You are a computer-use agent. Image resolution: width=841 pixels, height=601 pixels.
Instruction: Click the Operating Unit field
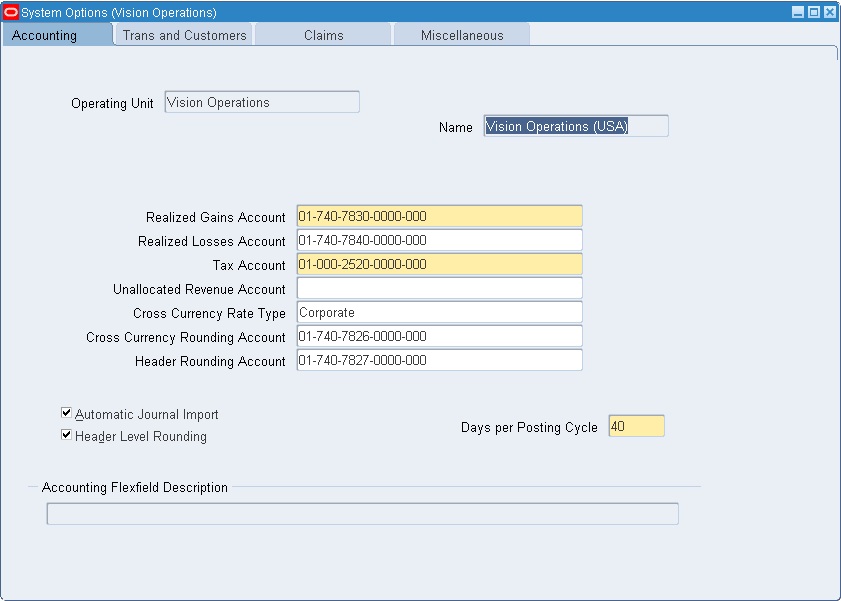pyautogui.click(x=262, y=102)
